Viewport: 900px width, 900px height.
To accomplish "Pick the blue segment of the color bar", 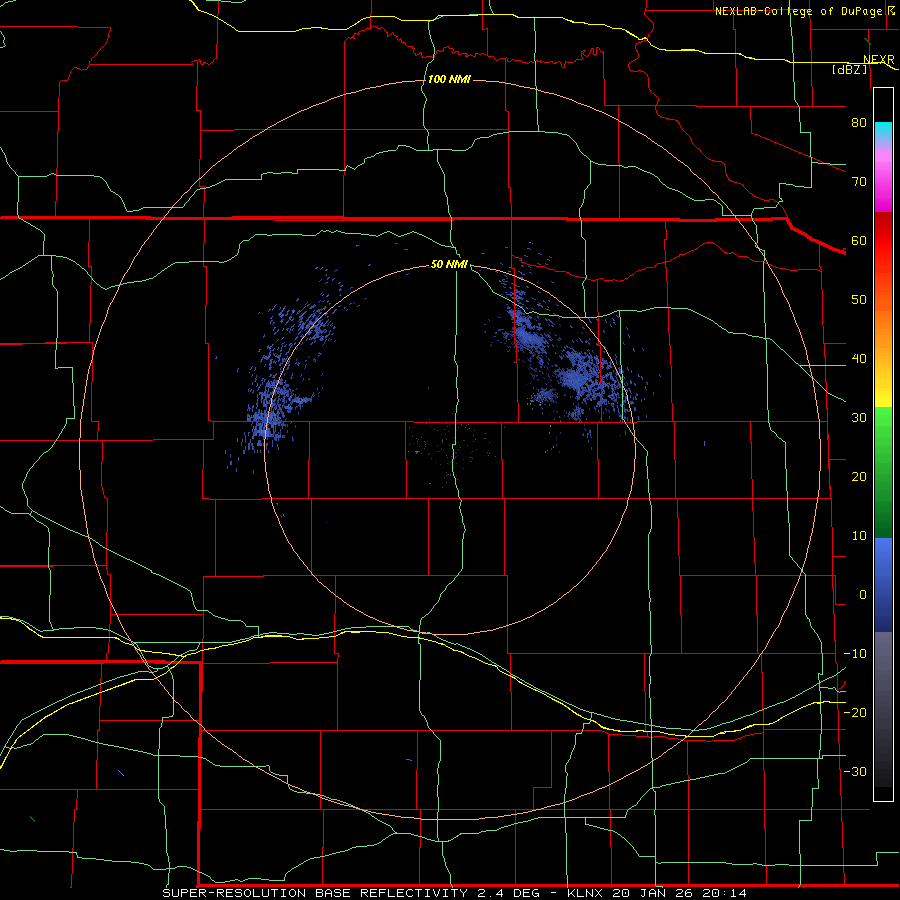I will click(883, 585).
